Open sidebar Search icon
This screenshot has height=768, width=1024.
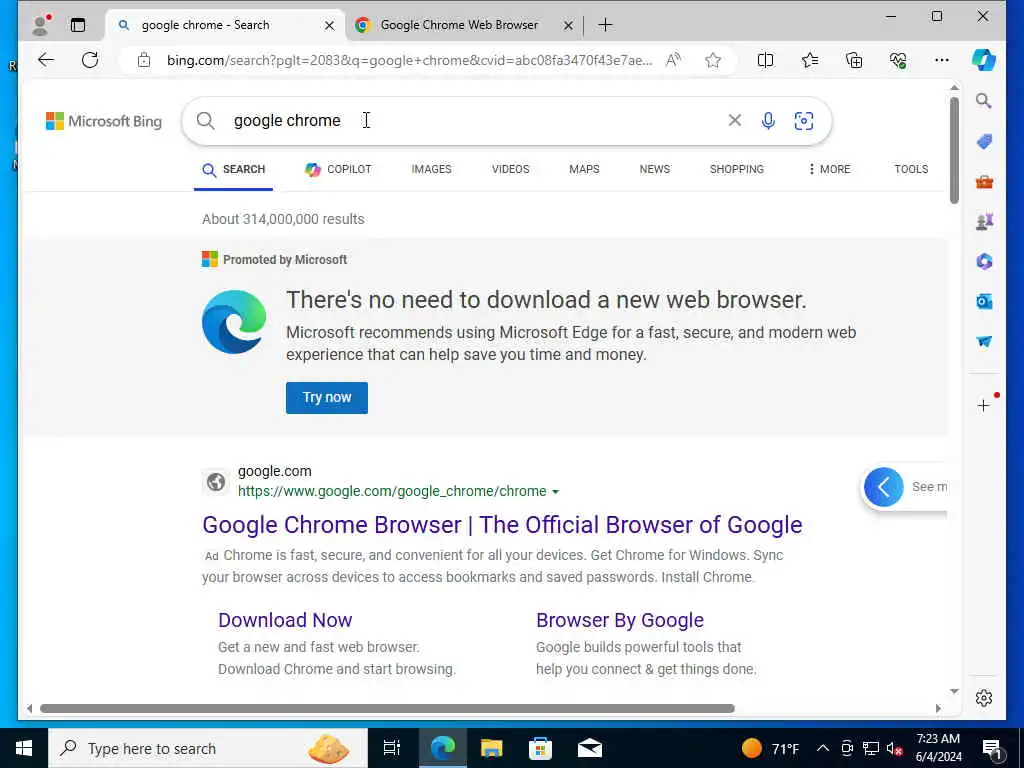pyautogui.click(x=984, y=101)
